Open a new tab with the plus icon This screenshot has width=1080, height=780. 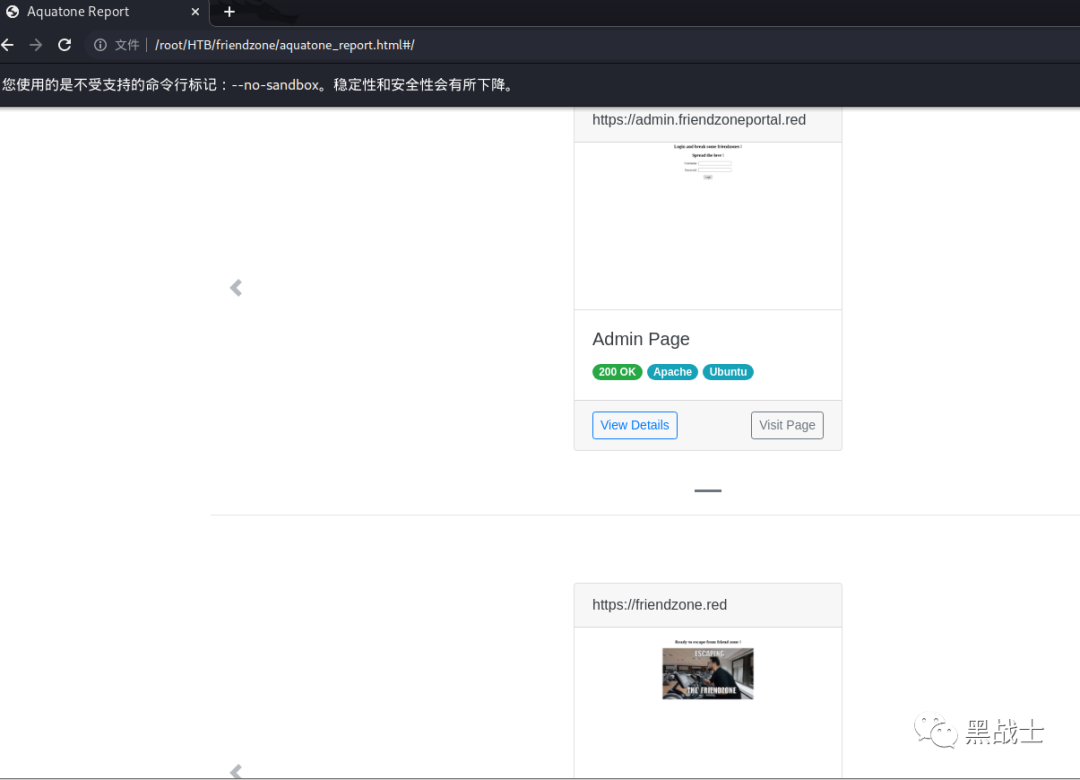229,12
